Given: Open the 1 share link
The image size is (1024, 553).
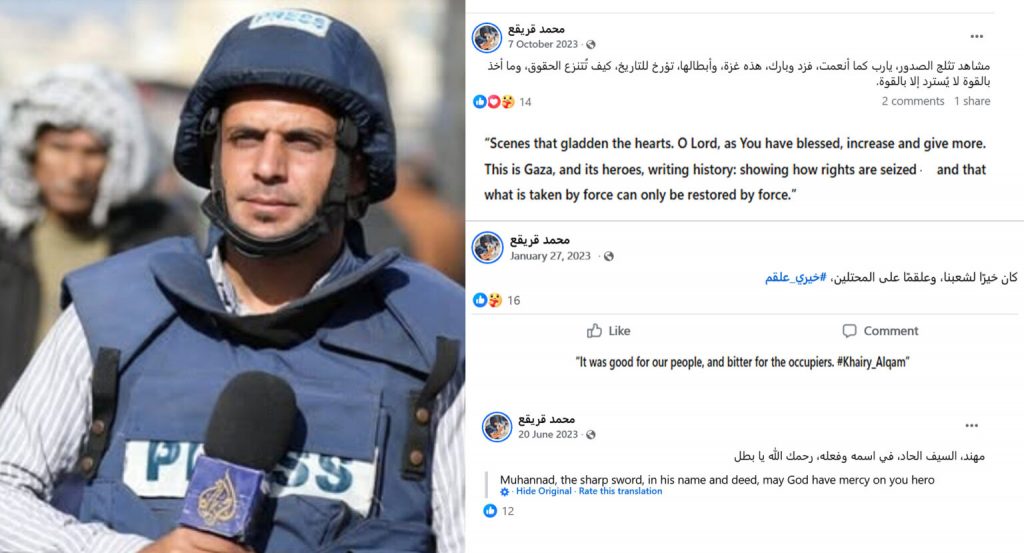Looking at the screenshot, I should (x=972, y=101).
